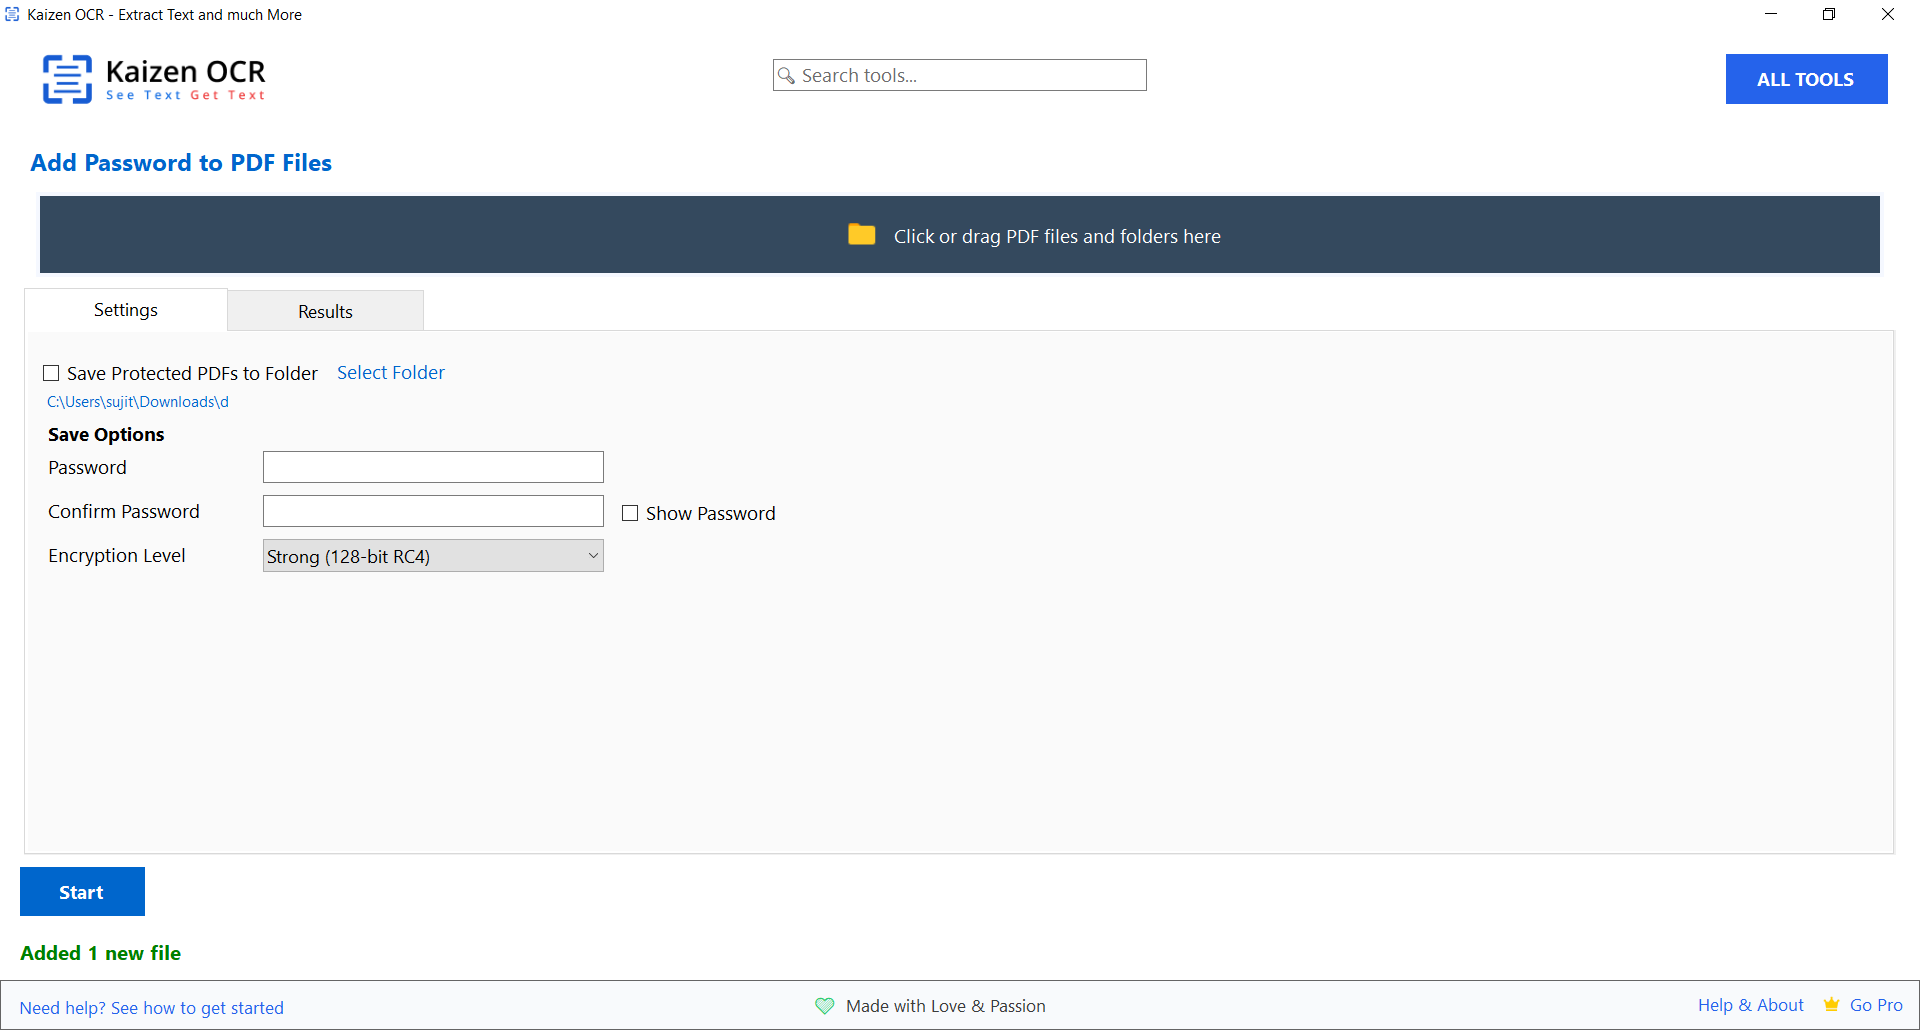The height and width of the screenshot is (1030, 1920).
Task: Open the Downloads output folder path link
Action: pos(138,402)
